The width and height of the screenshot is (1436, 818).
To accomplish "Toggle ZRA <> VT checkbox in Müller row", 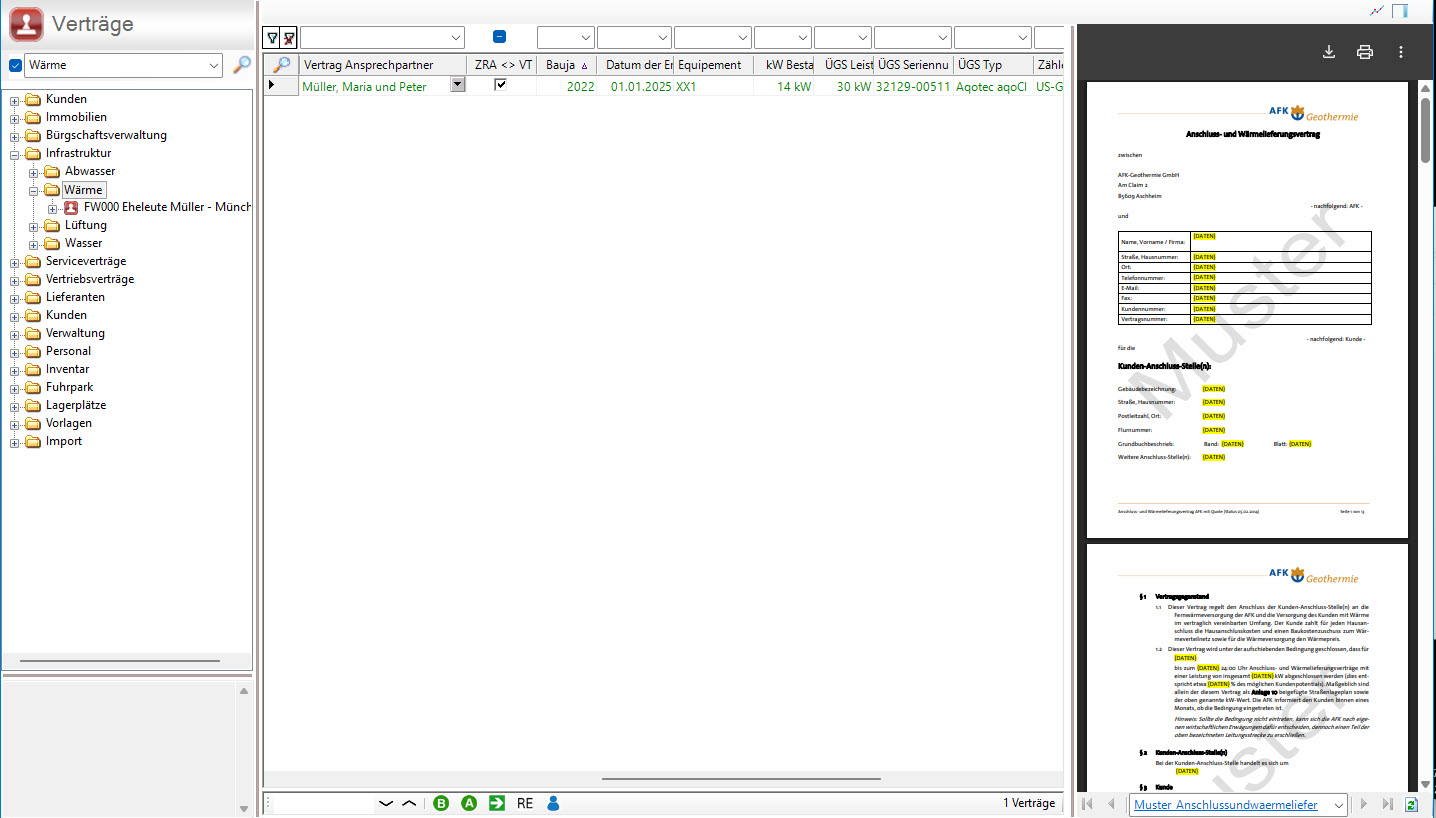I will coord(501,86).
